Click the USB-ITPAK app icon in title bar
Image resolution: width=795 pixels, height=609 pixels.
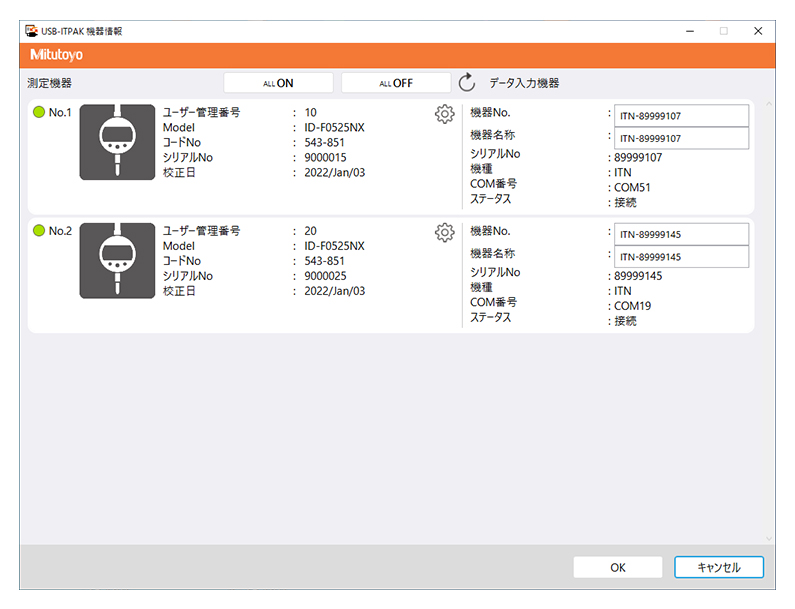31,31
